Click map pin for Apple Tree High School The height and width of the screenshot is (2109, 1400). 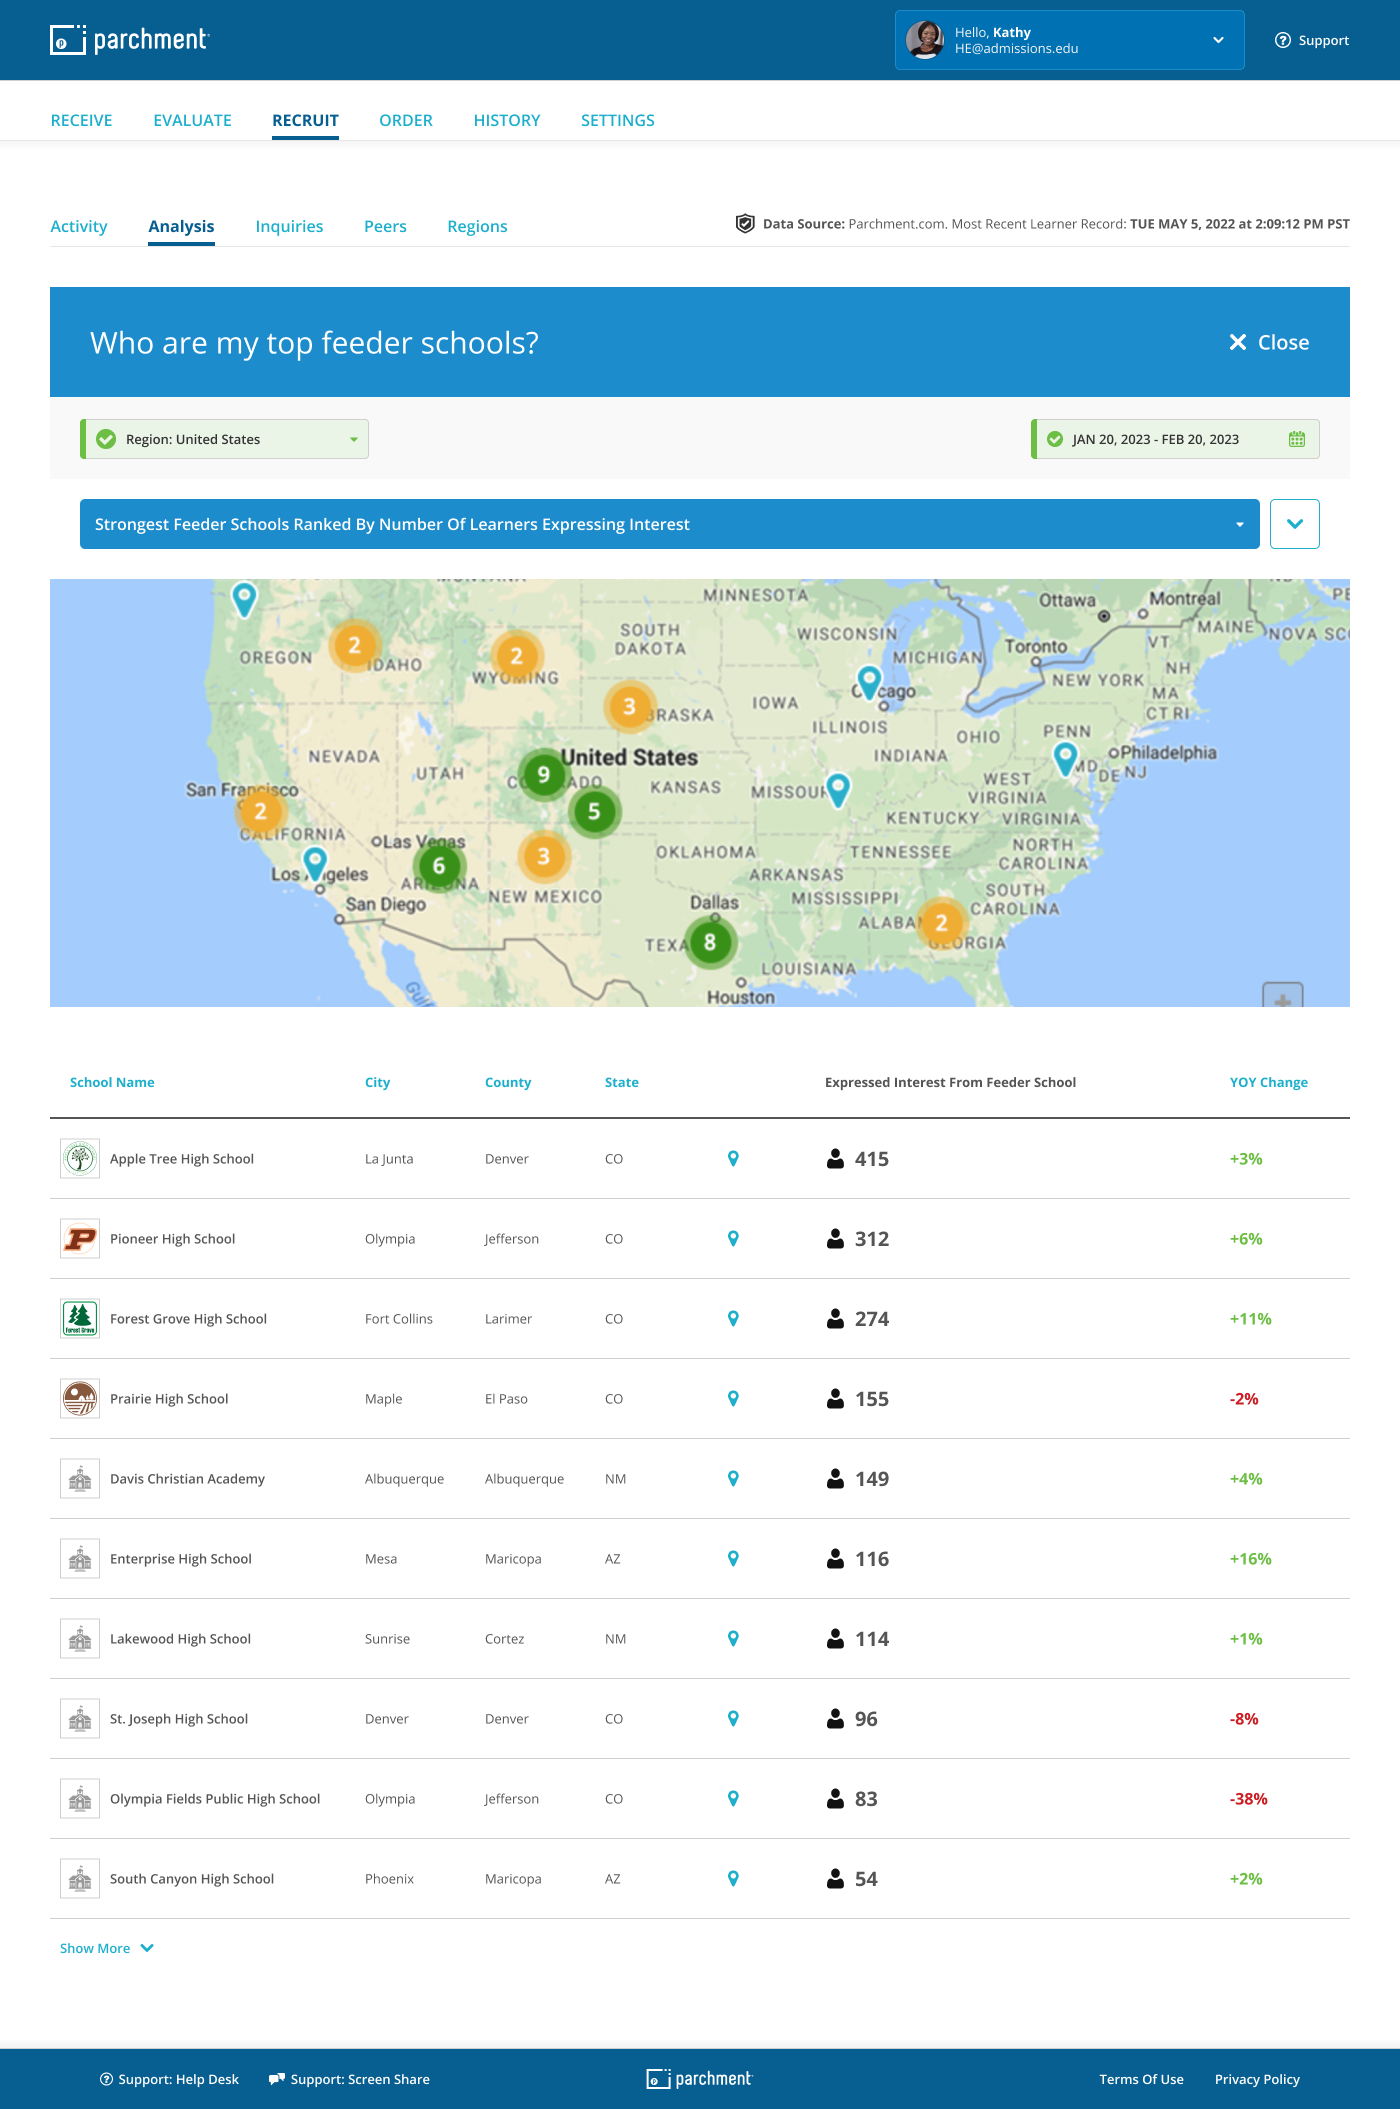(x=733, y=1159)
